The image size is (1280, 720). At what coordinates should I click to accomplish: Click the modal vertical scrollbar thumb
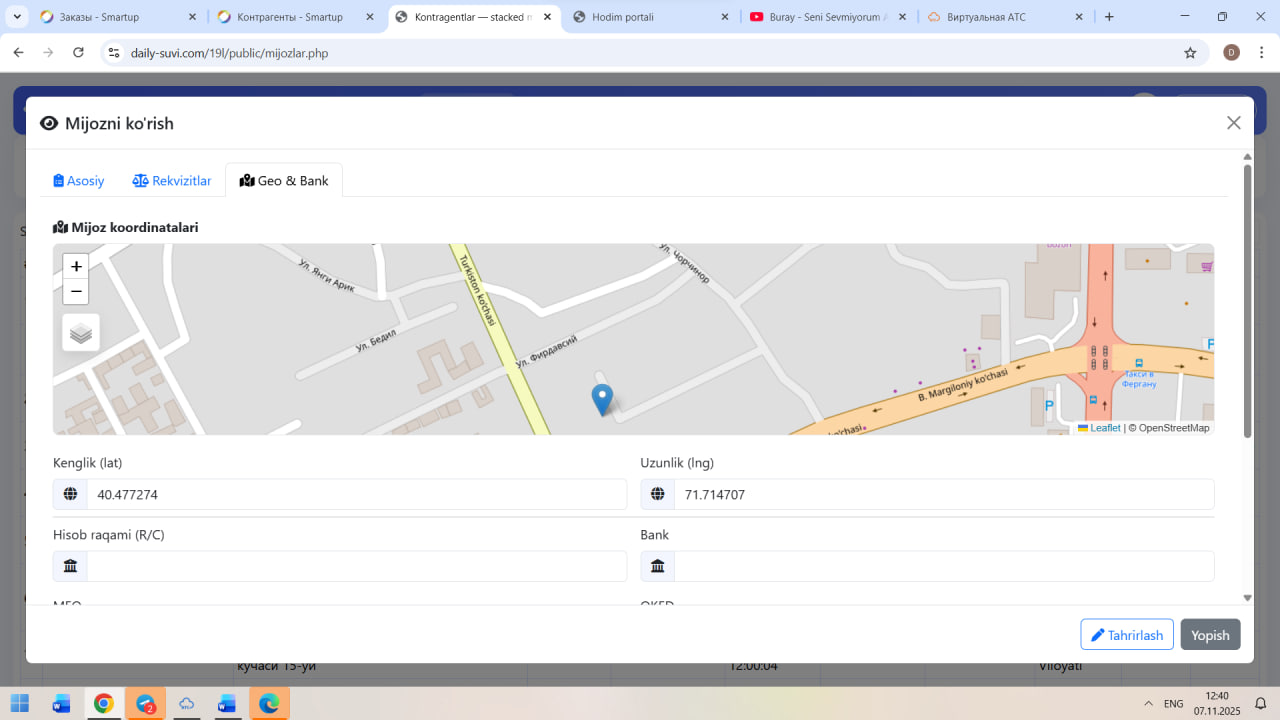[x=1247, y=300]
